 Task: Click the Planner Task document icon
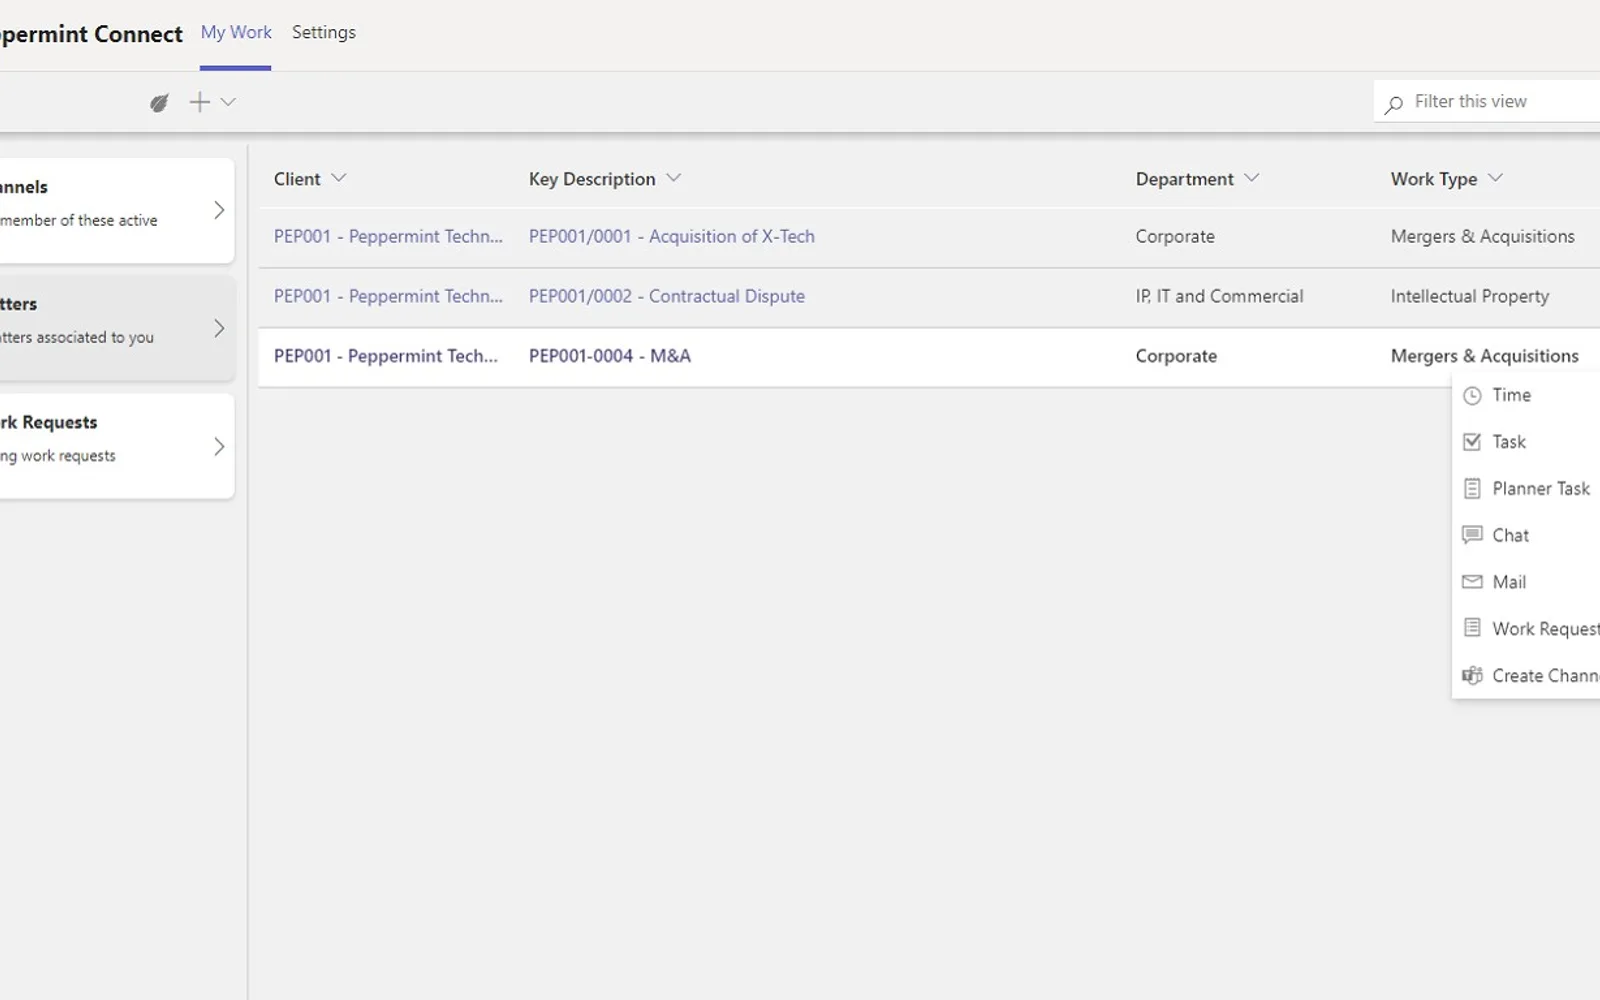[1472, 489]
